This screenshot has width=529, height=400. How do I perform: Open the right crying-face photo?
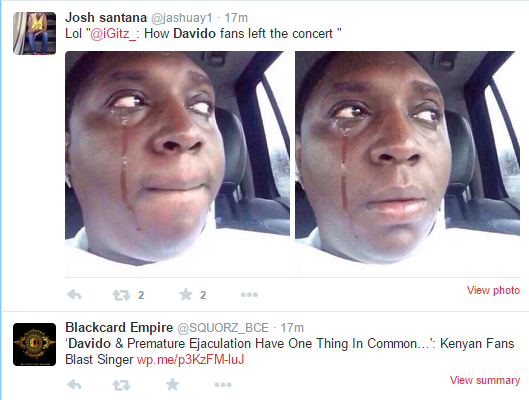coord(407,163)
